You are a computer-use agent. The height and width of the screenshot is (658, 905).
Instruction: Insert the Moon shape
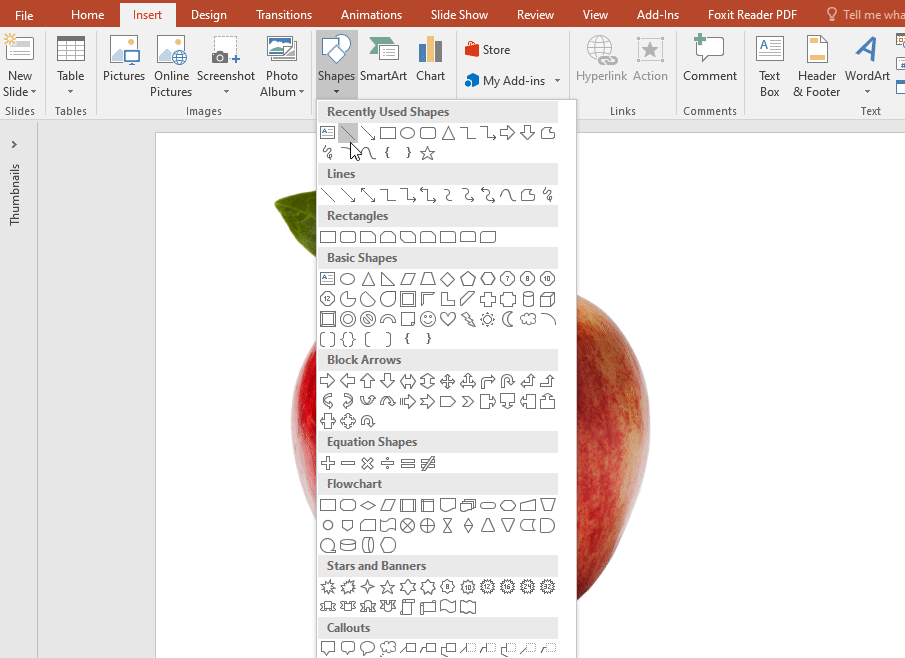coord(508,319)
